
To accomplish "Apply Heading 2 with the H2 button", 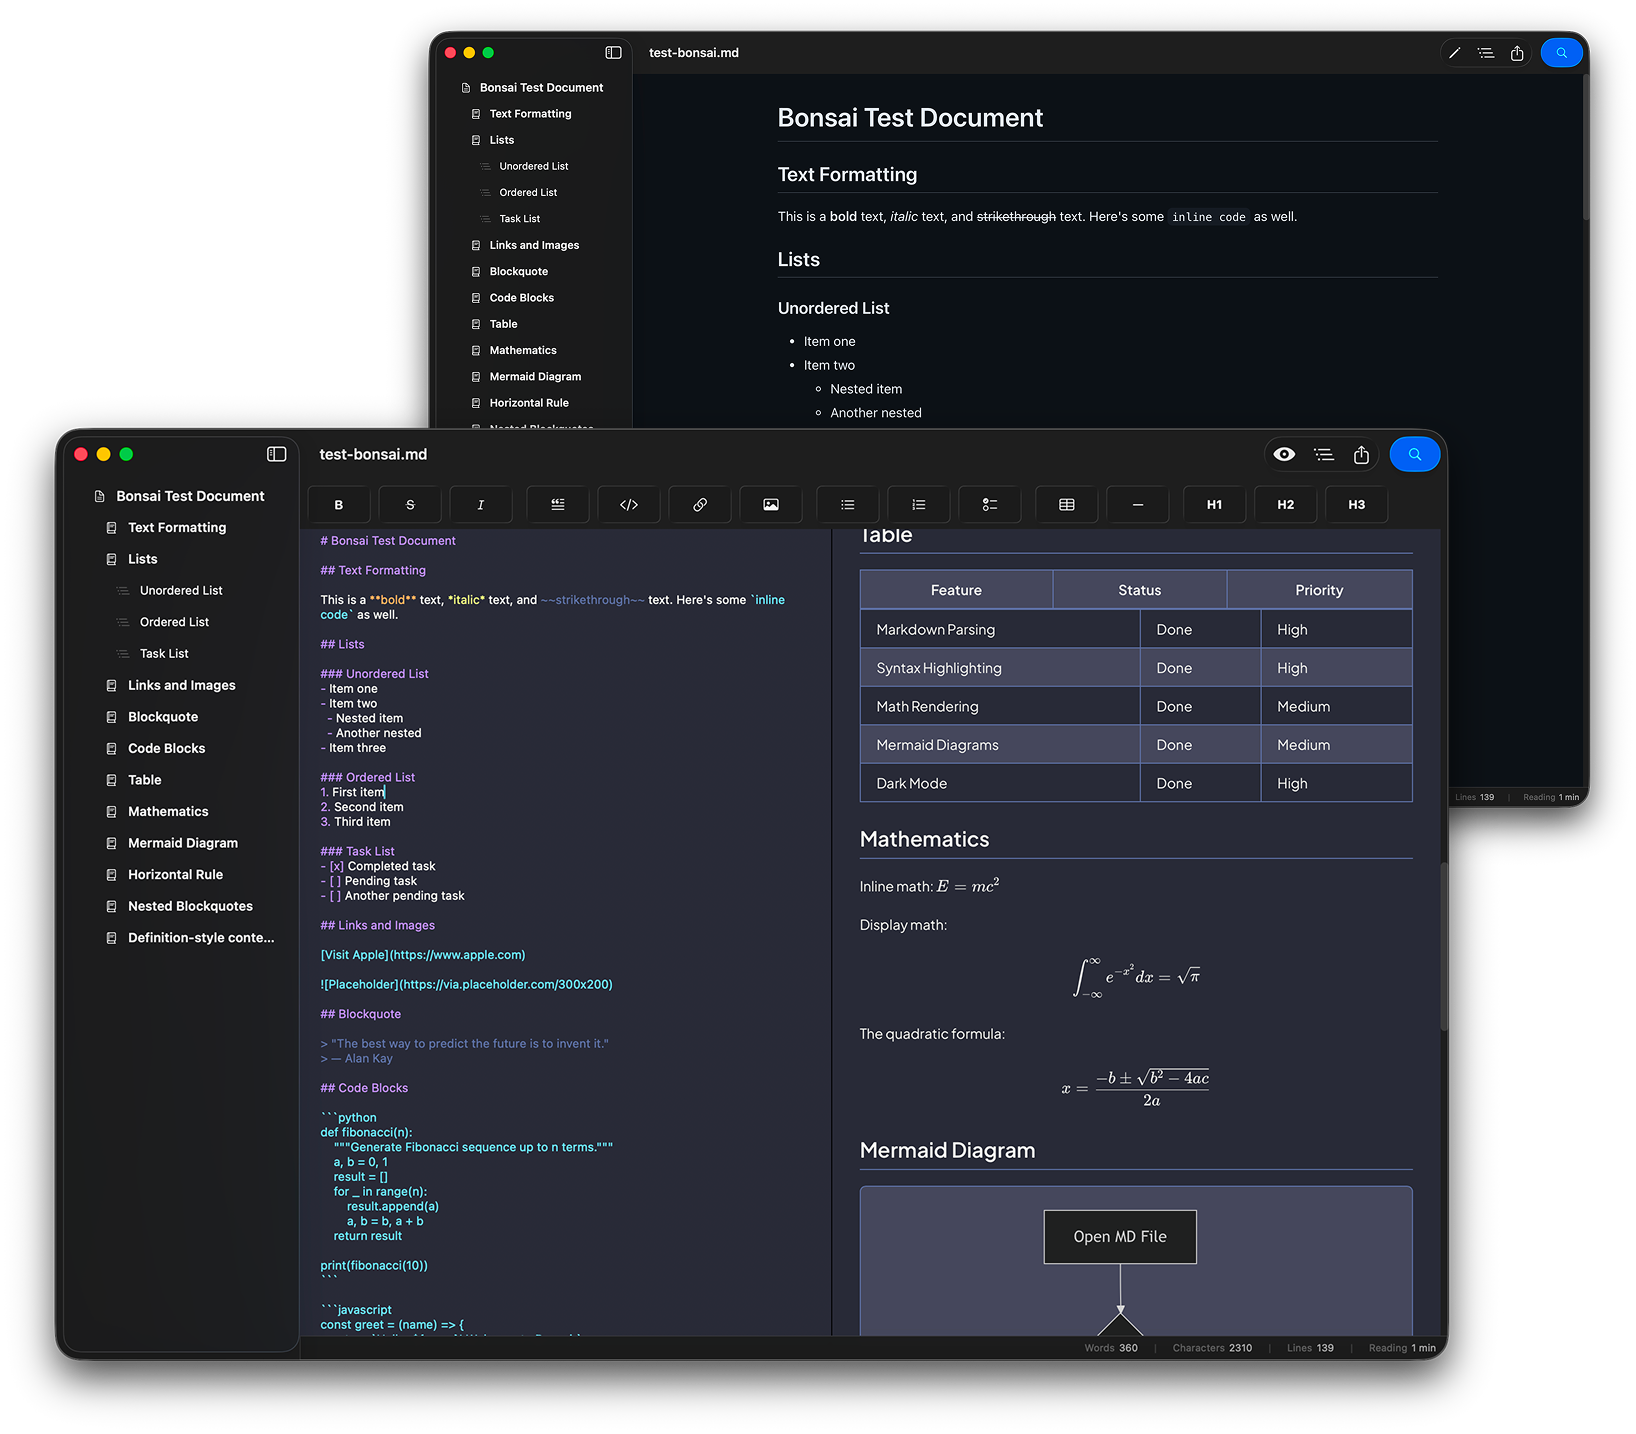I will pos(1286,505).
